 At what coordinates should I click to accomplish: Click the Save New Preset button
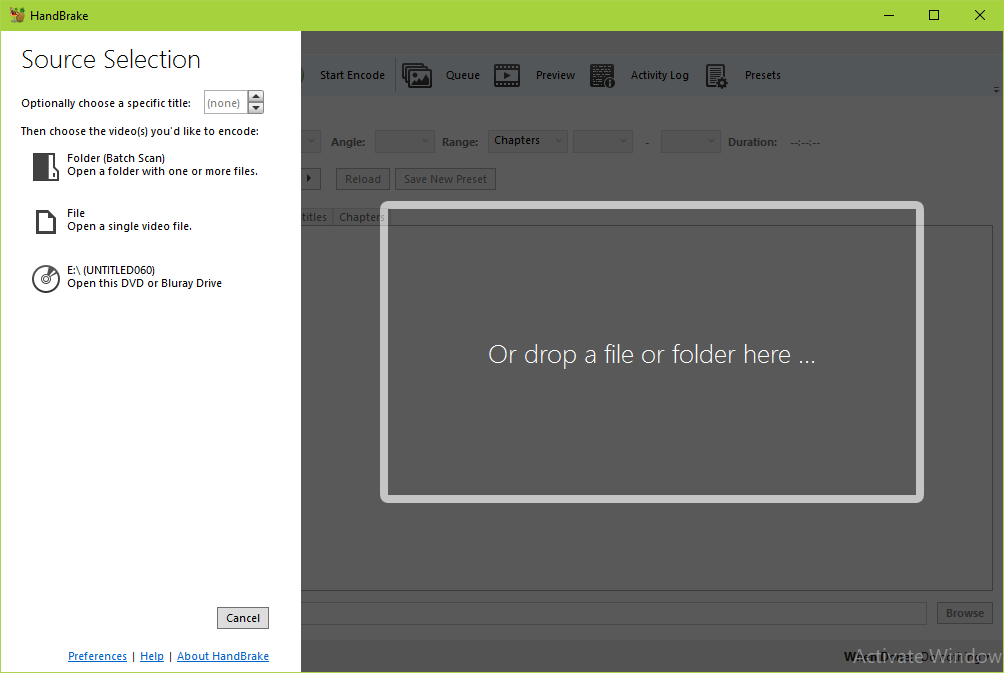445,179
